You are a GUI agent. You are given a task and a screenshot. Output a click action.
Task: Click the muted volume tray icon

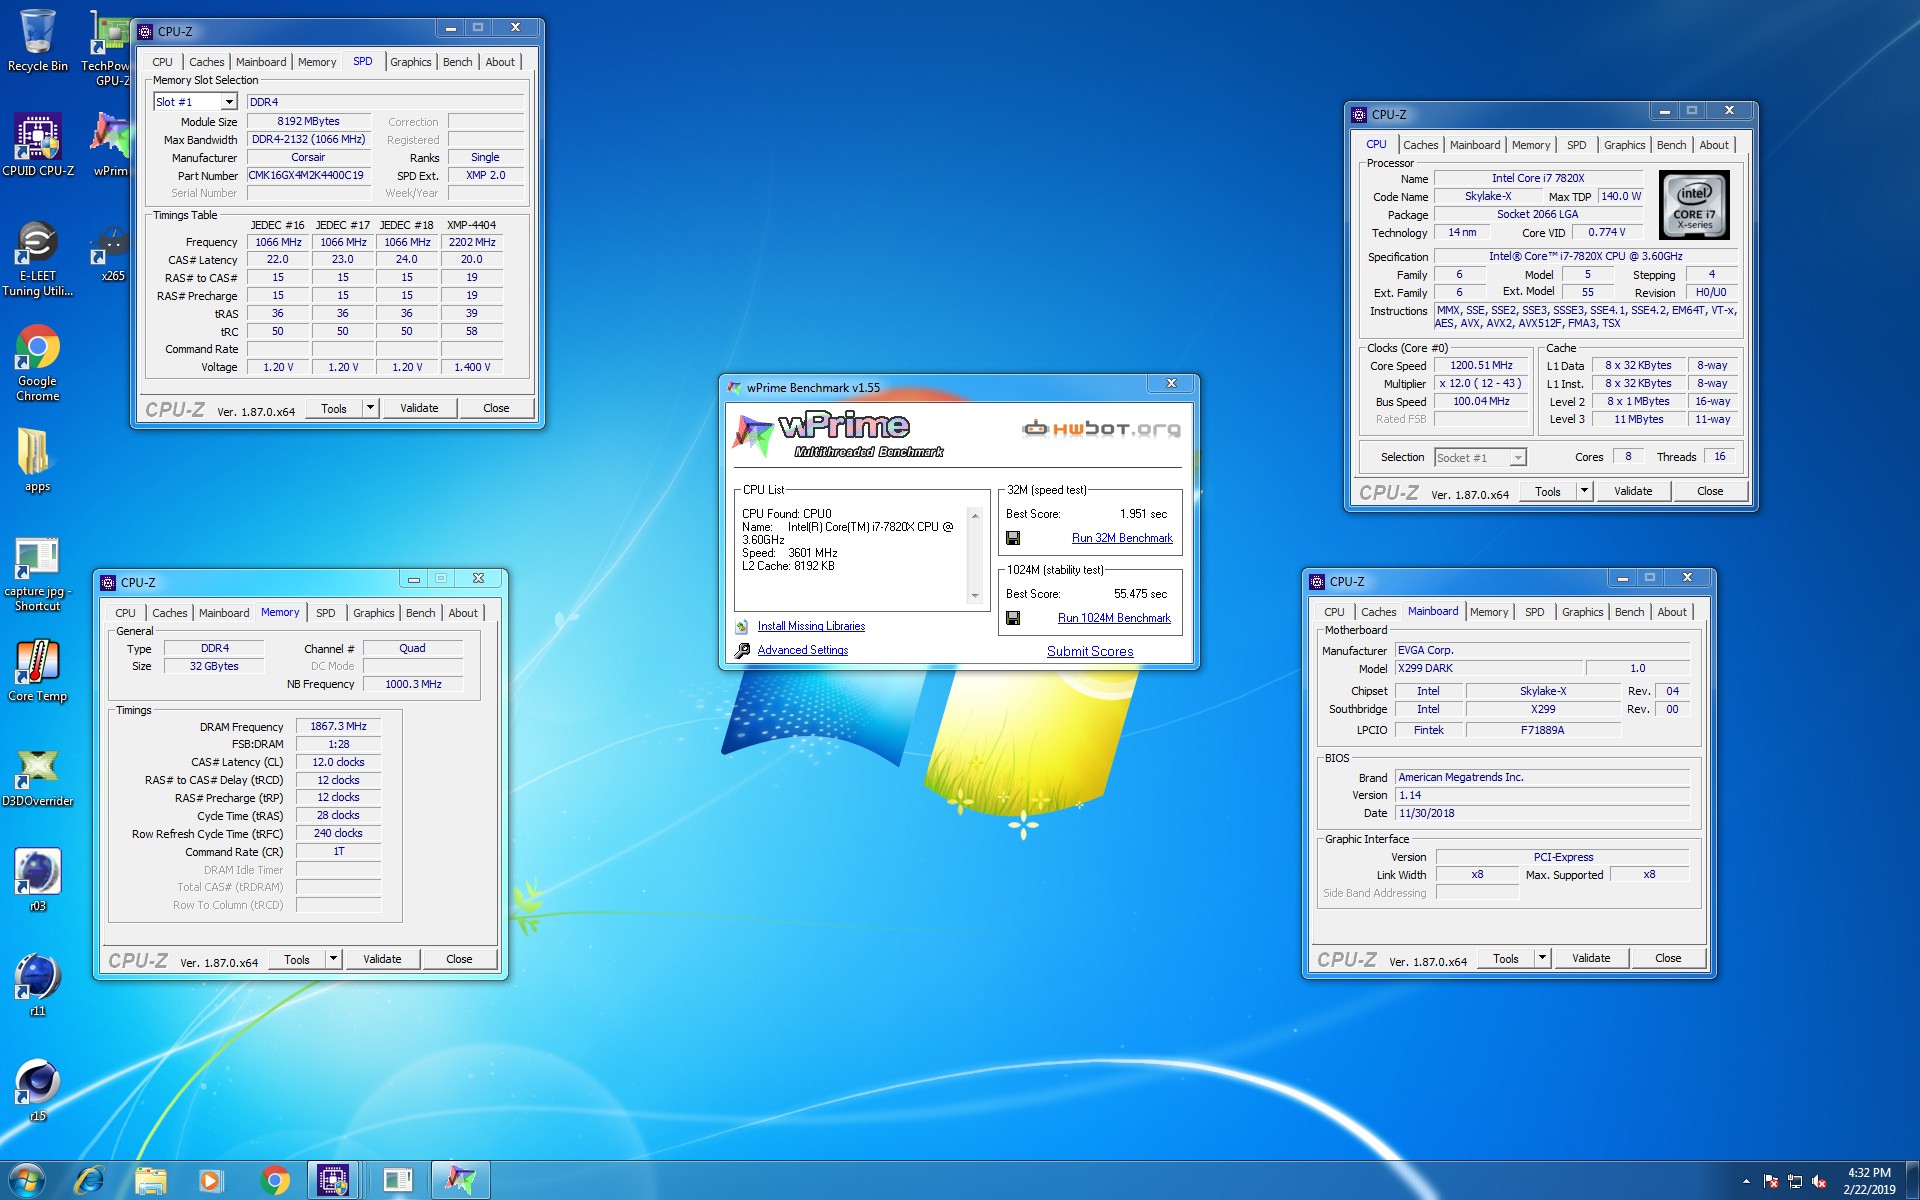point(1819,1182)
